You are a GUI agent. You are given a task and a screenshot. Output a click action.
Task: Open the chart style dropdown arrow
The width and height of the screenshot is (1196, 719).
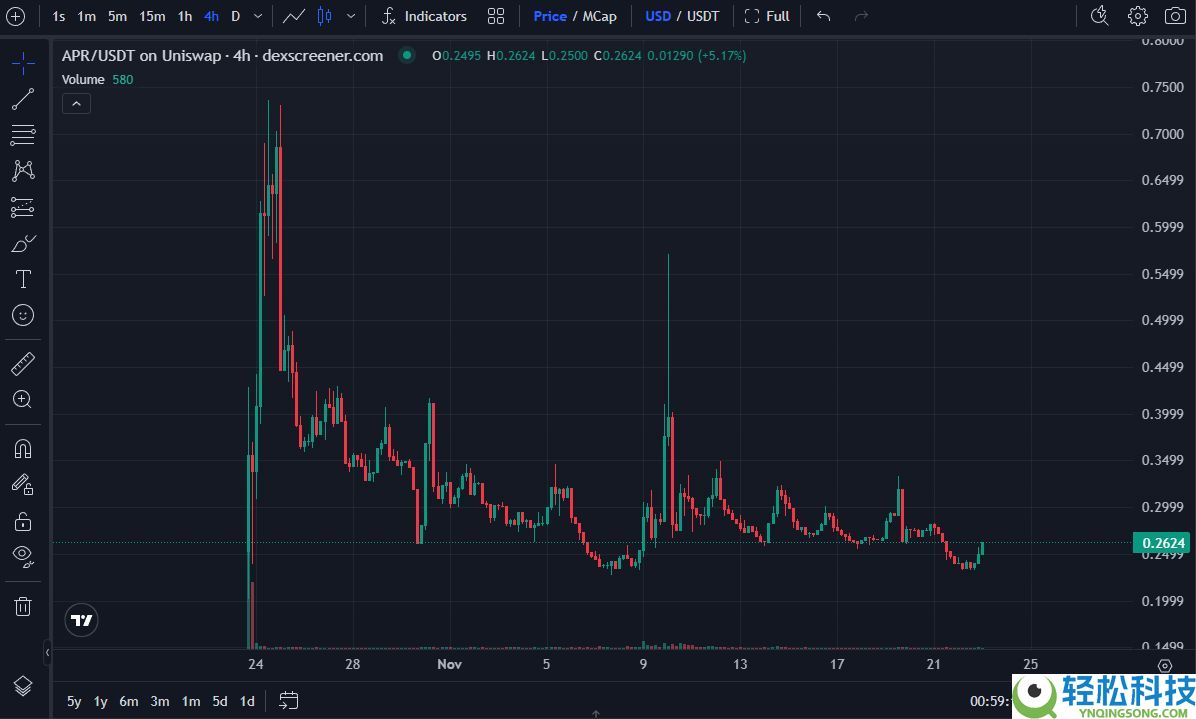pos(351,16)
